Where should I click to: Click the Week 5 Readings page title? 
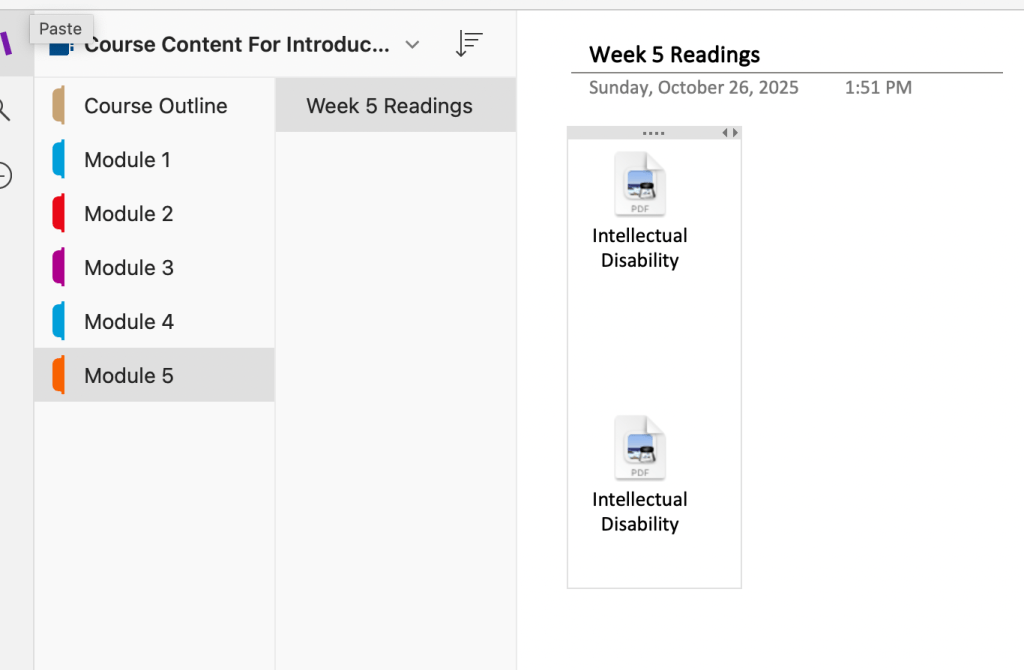tap(674, 55)
